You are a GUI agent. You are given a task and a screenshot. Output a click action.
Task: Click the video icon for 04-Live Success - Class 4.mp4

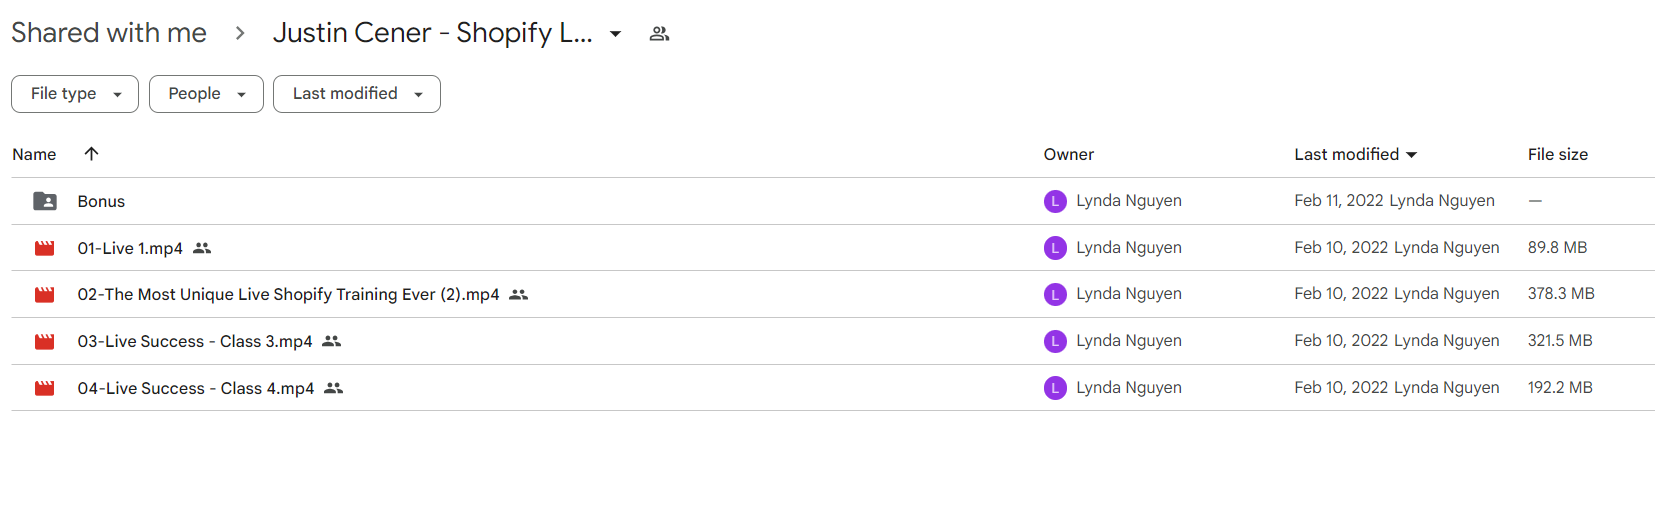pyautogui.click(x=45, y=388)
